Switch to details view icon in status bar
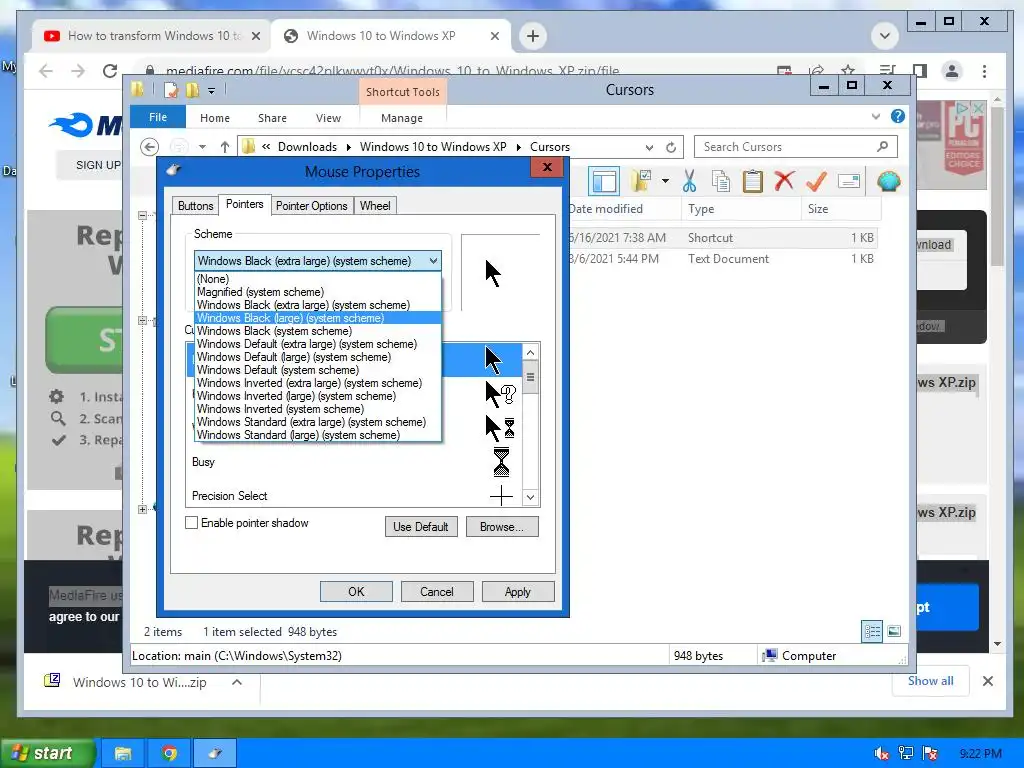1024x768 pixels. point(872,631)
